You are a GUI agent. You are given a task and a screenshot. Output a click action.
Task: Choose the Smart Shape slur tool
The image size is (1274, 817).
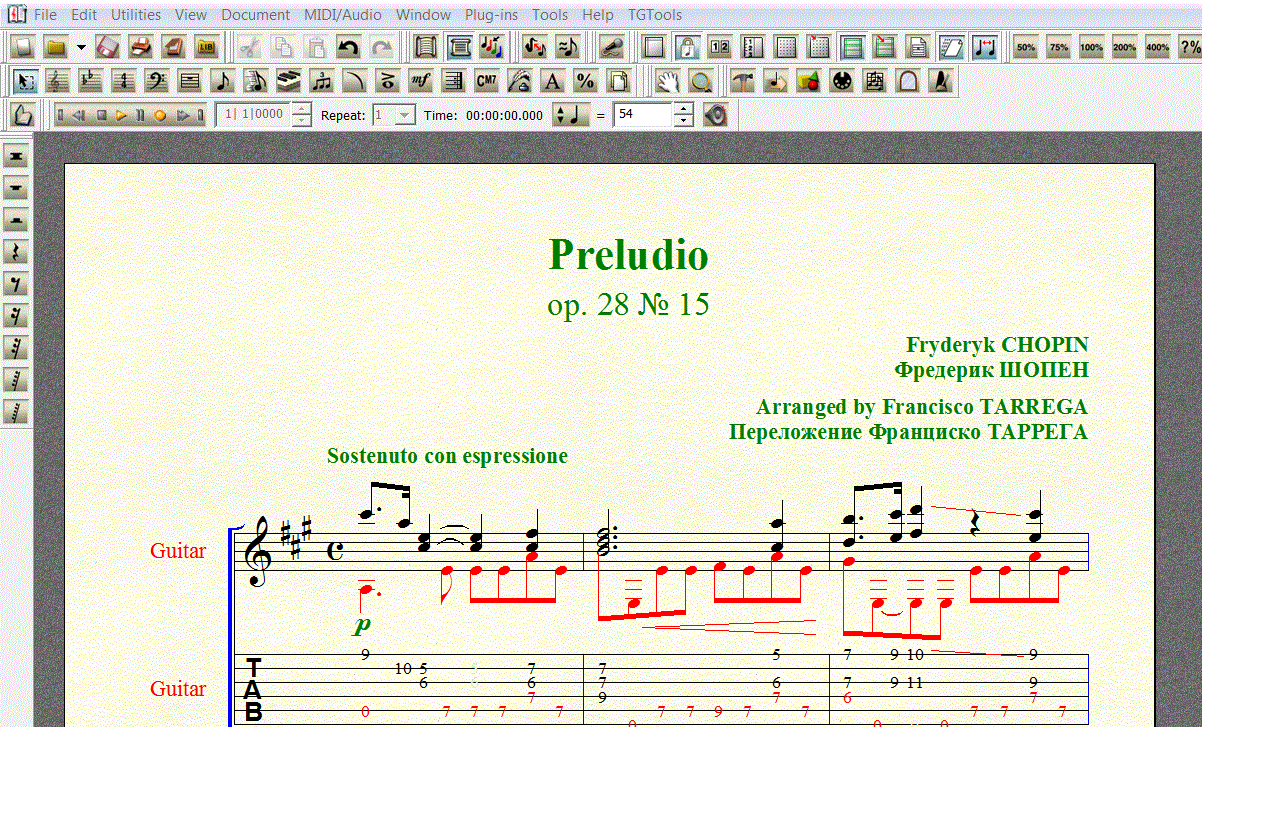coord(354,81)
